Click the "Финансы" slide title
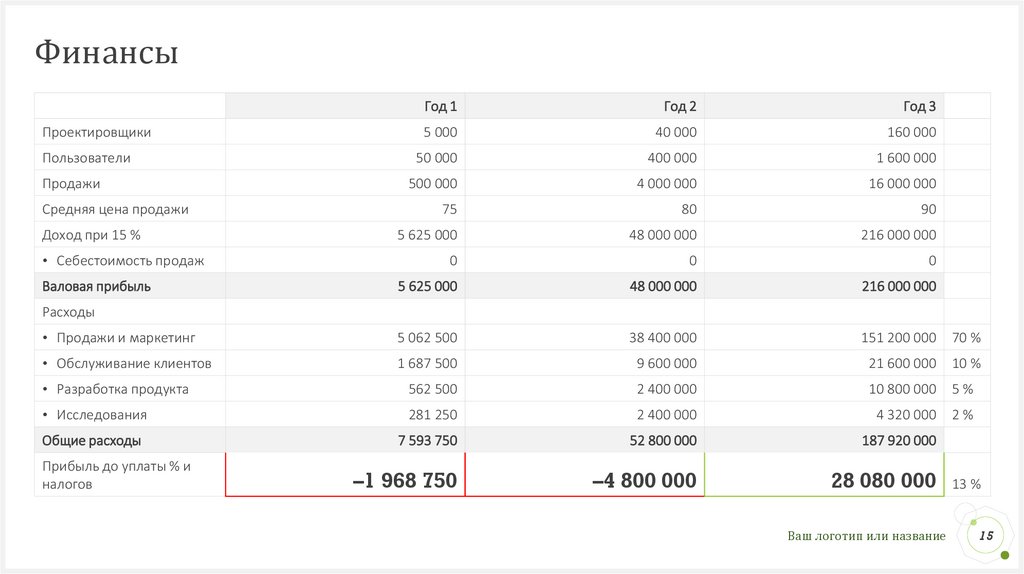 [106, 52]
